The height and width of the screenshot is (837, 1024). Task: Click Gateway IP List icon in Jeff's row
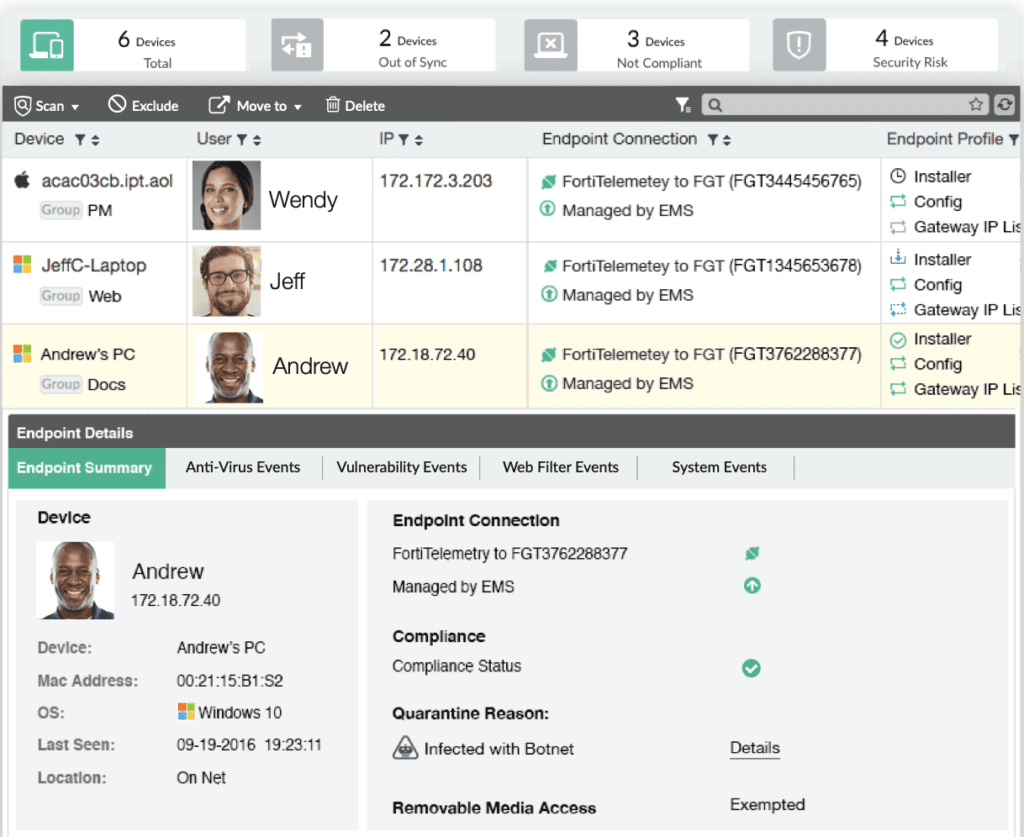[x=898, y=309]
